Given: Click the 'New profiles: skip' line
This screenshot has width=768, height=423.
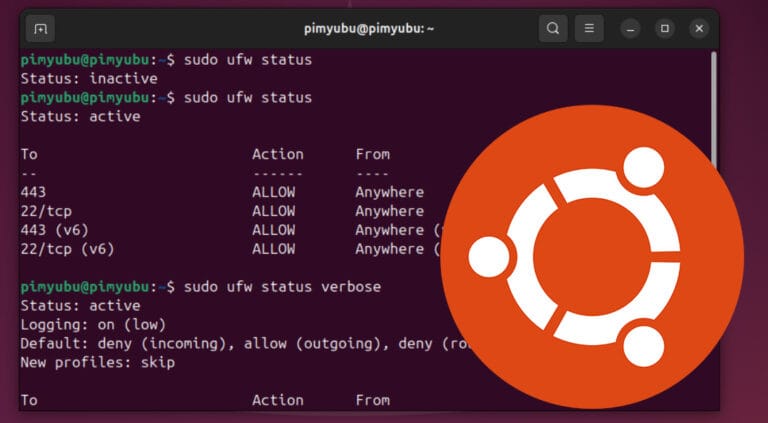Looking at the screenshot, I should point(97,363).
